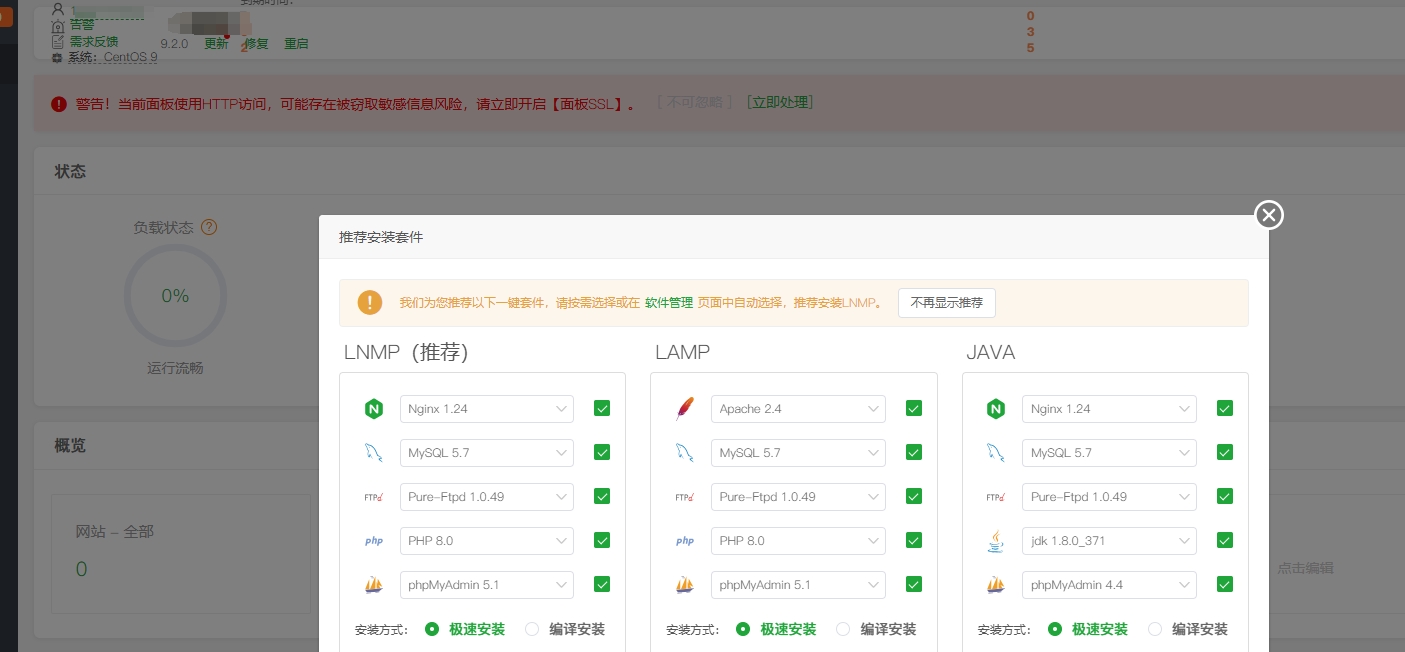Click the MySQL dolphin icon in the JAVA column

point(996,452)
